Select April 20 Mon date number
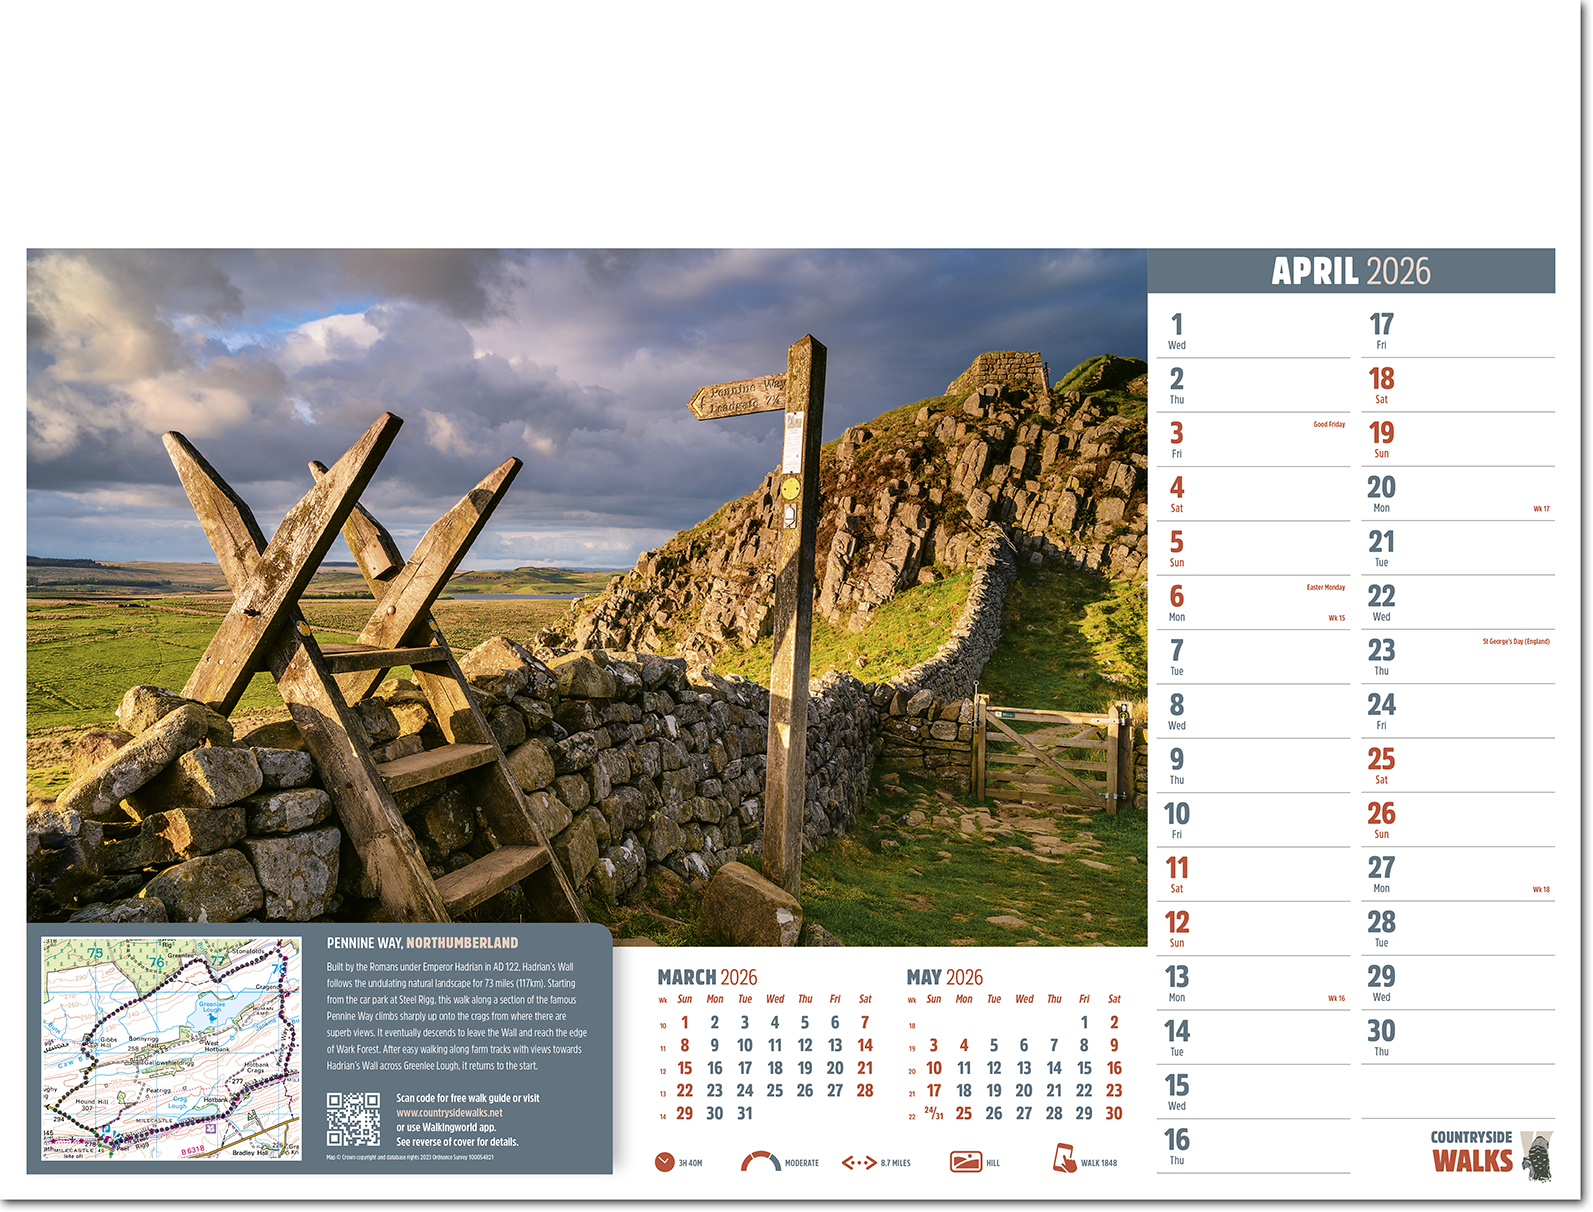Viewport: 1593px width, 1212px height. 1381,488
